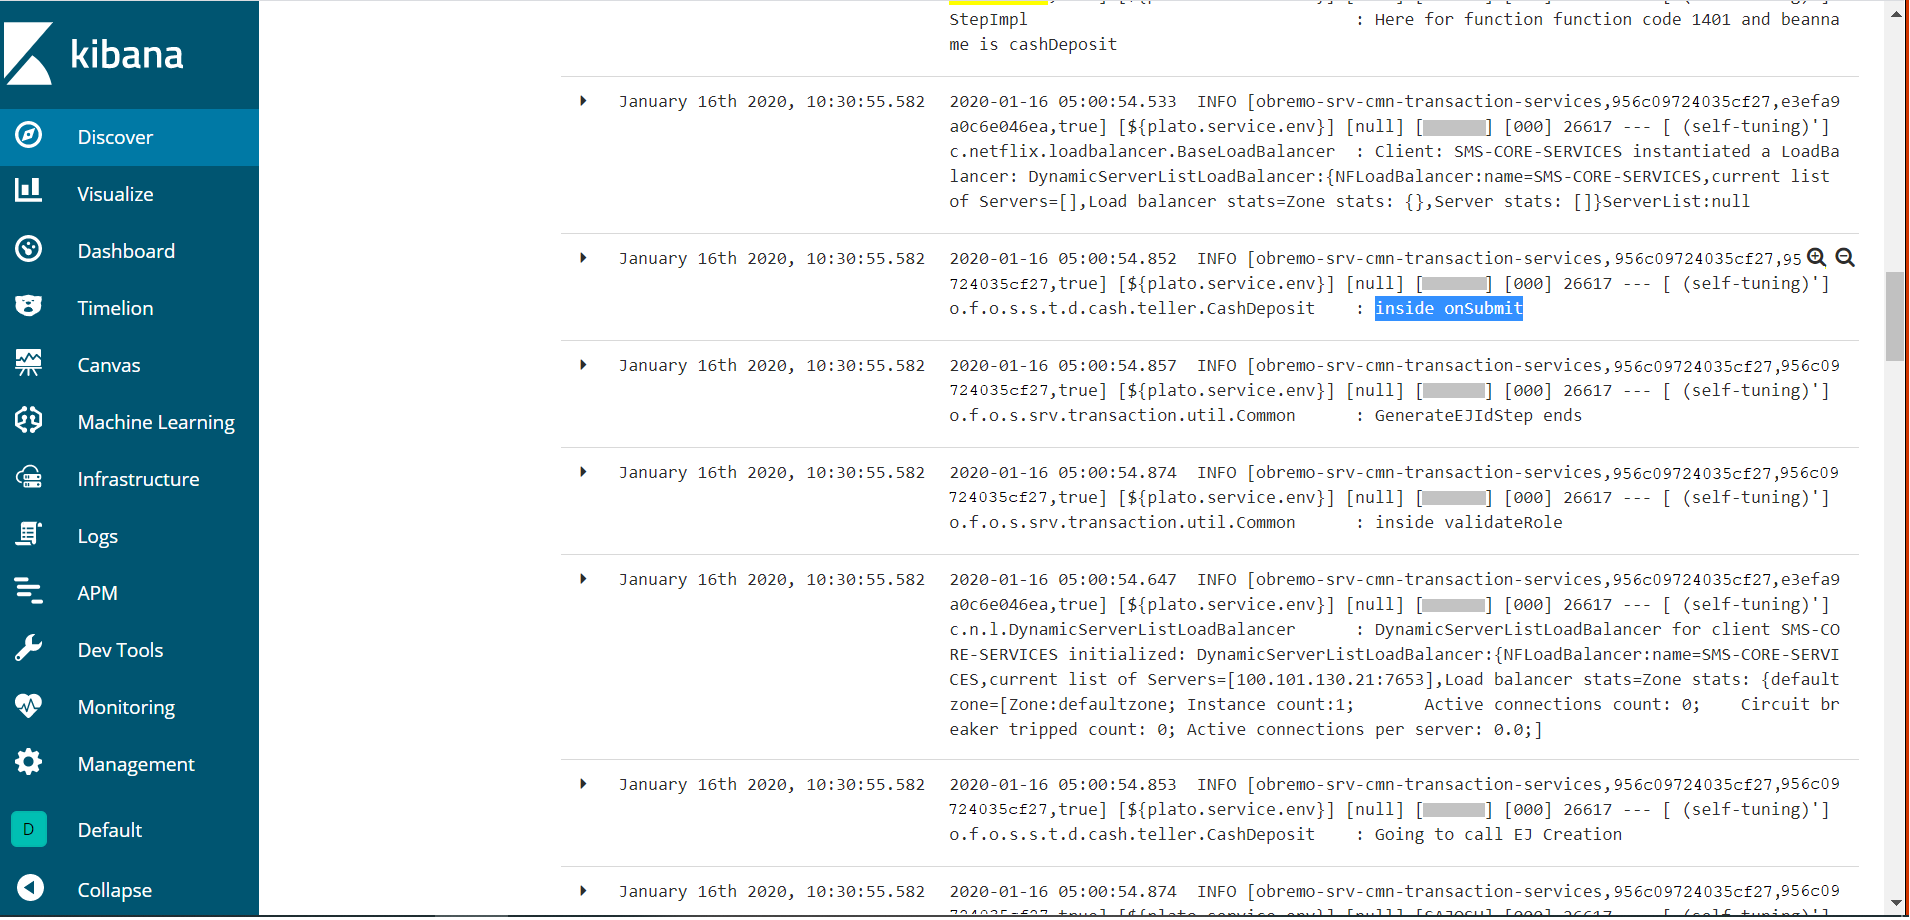Expand the 'inside validateRole' log row

(583, 472)
